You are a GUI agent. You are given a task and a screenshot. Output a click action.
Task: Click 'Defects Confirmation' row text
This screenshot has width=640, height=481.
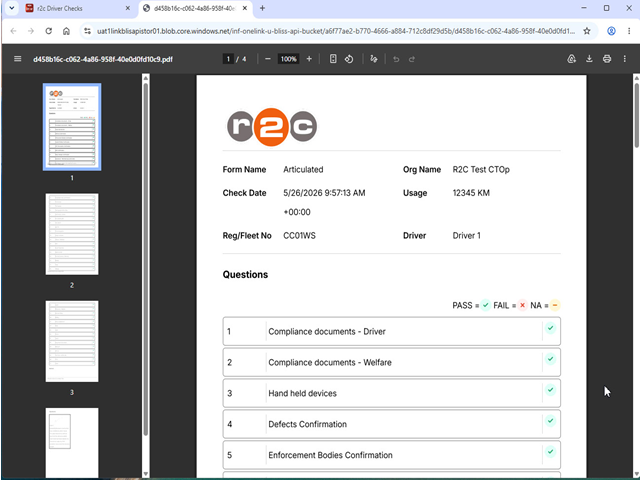(x=307, y=424)
